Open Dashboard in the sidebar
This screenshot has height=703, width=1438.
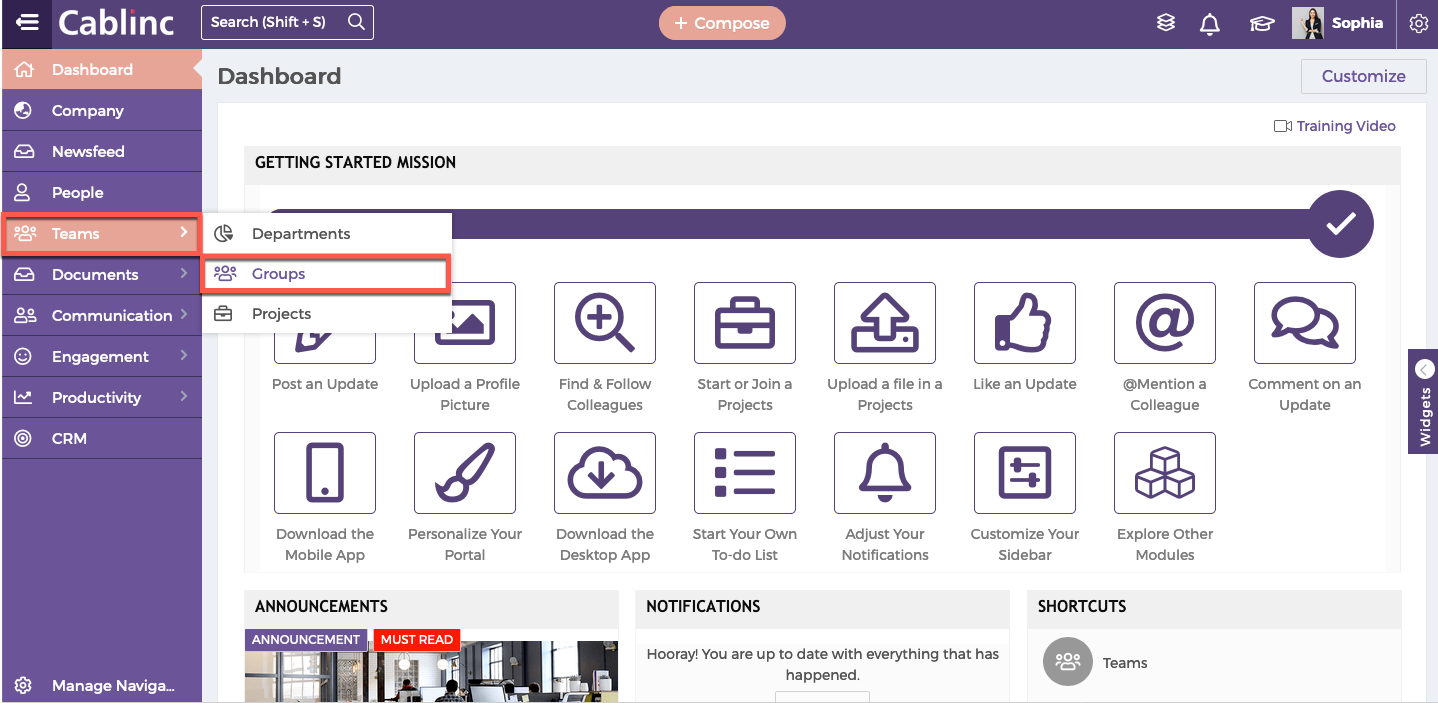tap(101, 70)
